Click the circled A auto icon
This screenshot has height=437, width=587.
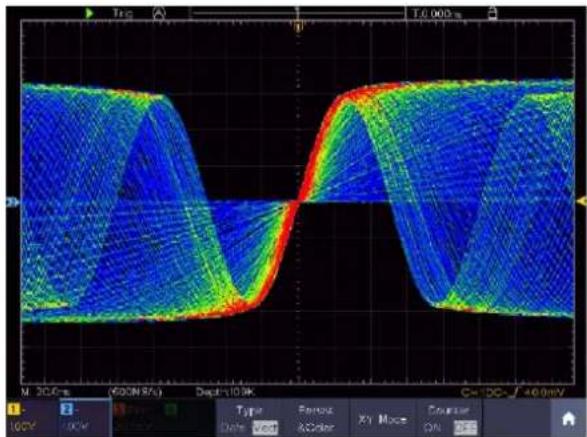pos(159,14)
